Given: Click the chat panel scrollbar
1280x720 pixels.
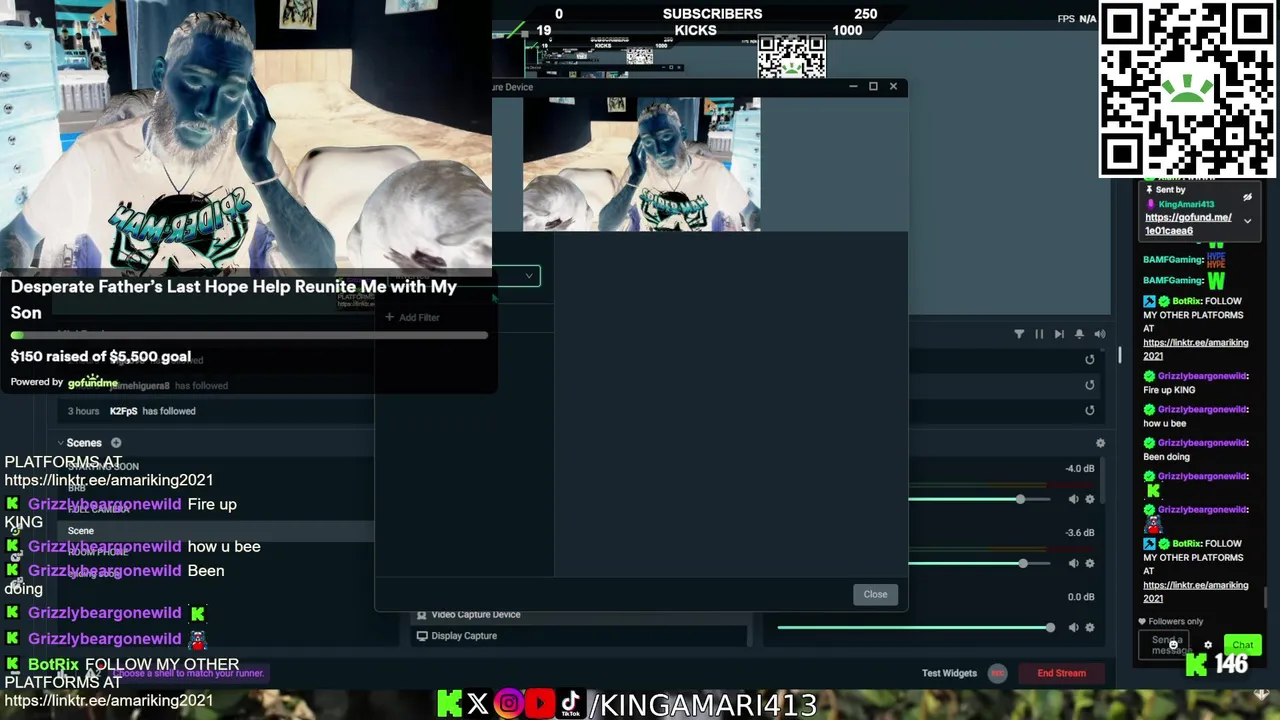Looking at the screenshot, I should coord(1267,596).
